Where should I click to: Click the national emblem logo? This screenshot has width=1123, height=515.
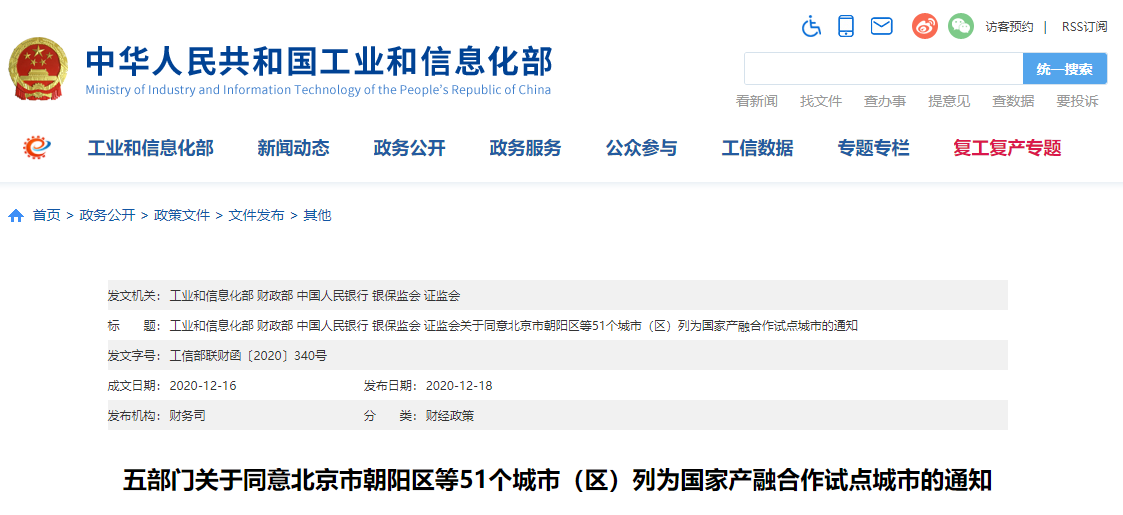pyautogui.click(x=39, y=69)
